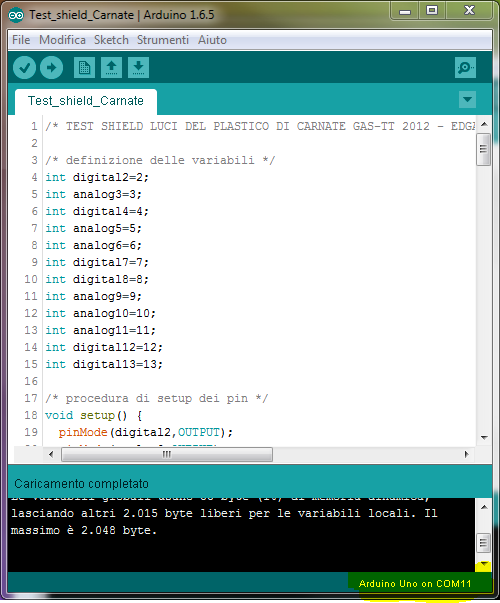500x603 pixels.
Task: Open the Serial Monitor magnifier icon
Action: tap(465, 68)
